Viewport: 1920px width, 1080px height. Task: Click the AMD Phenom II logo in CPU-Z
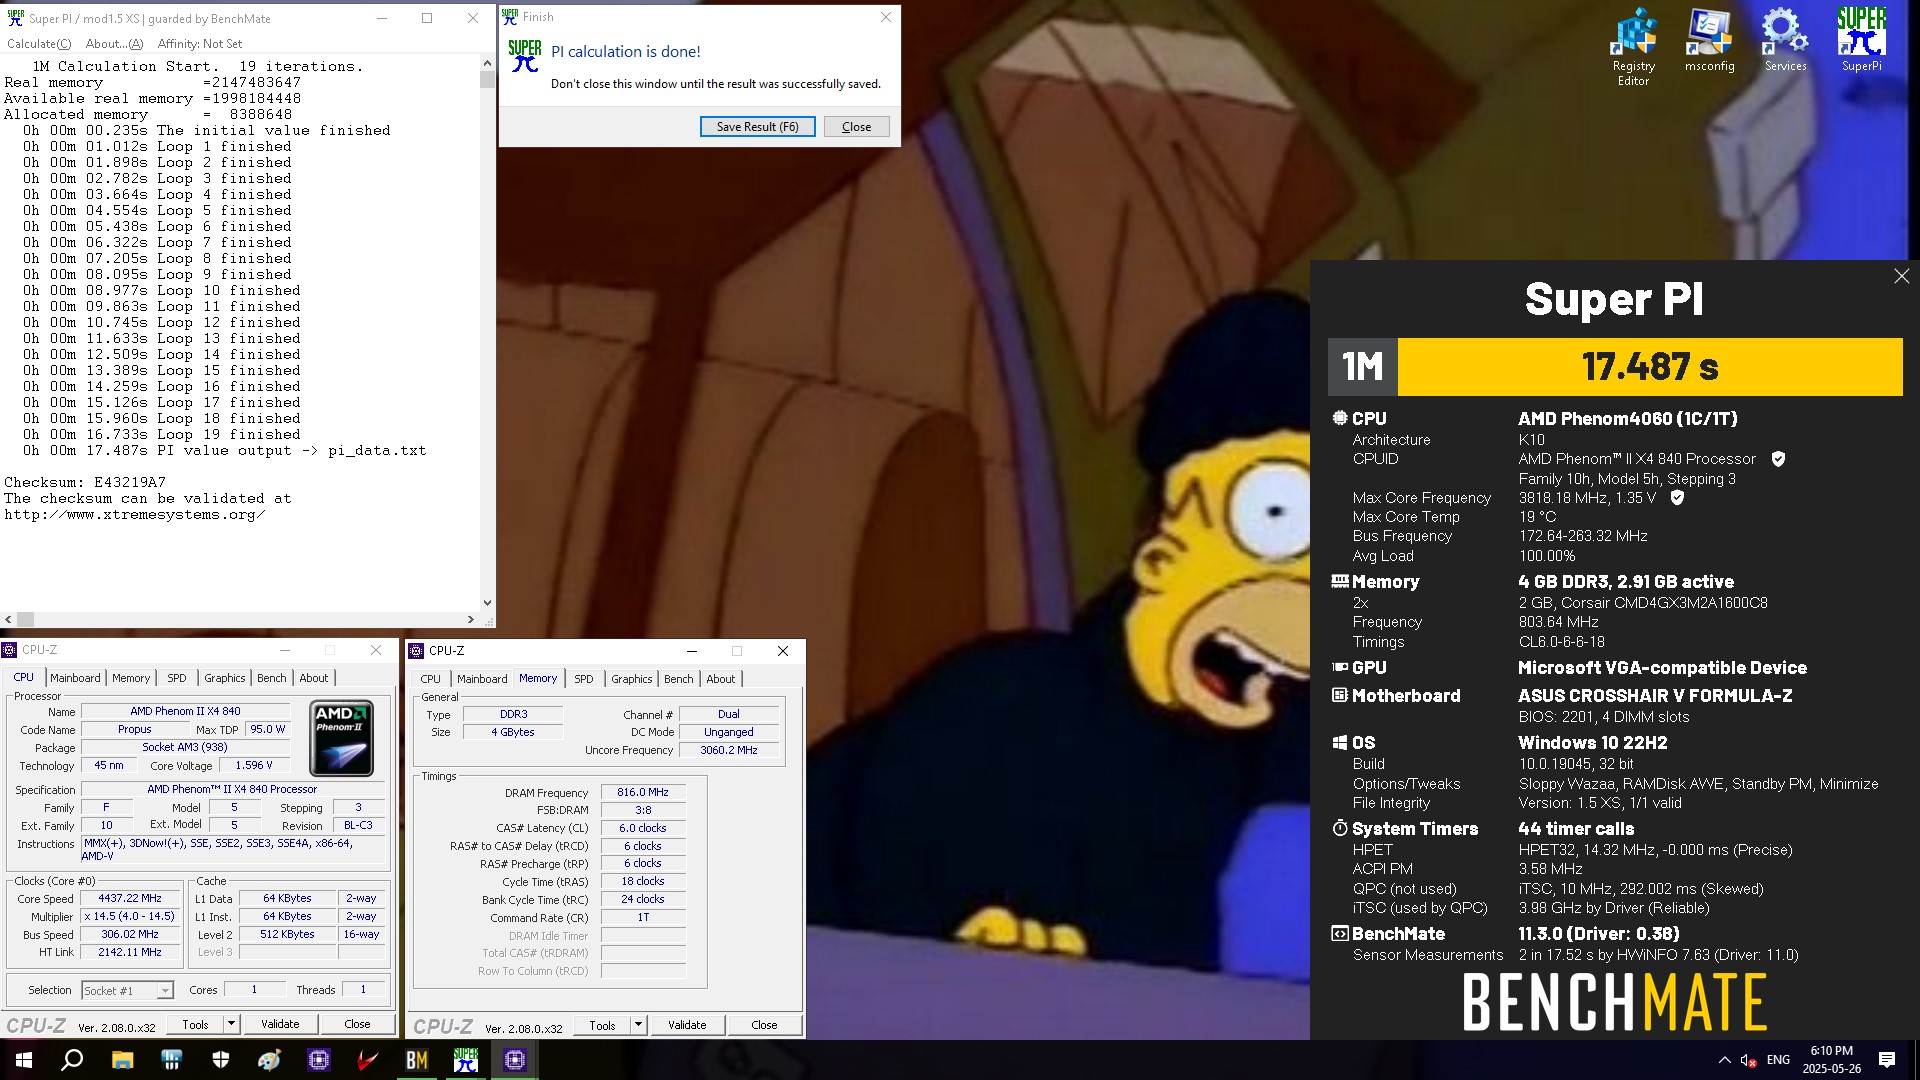pos(342,738)
